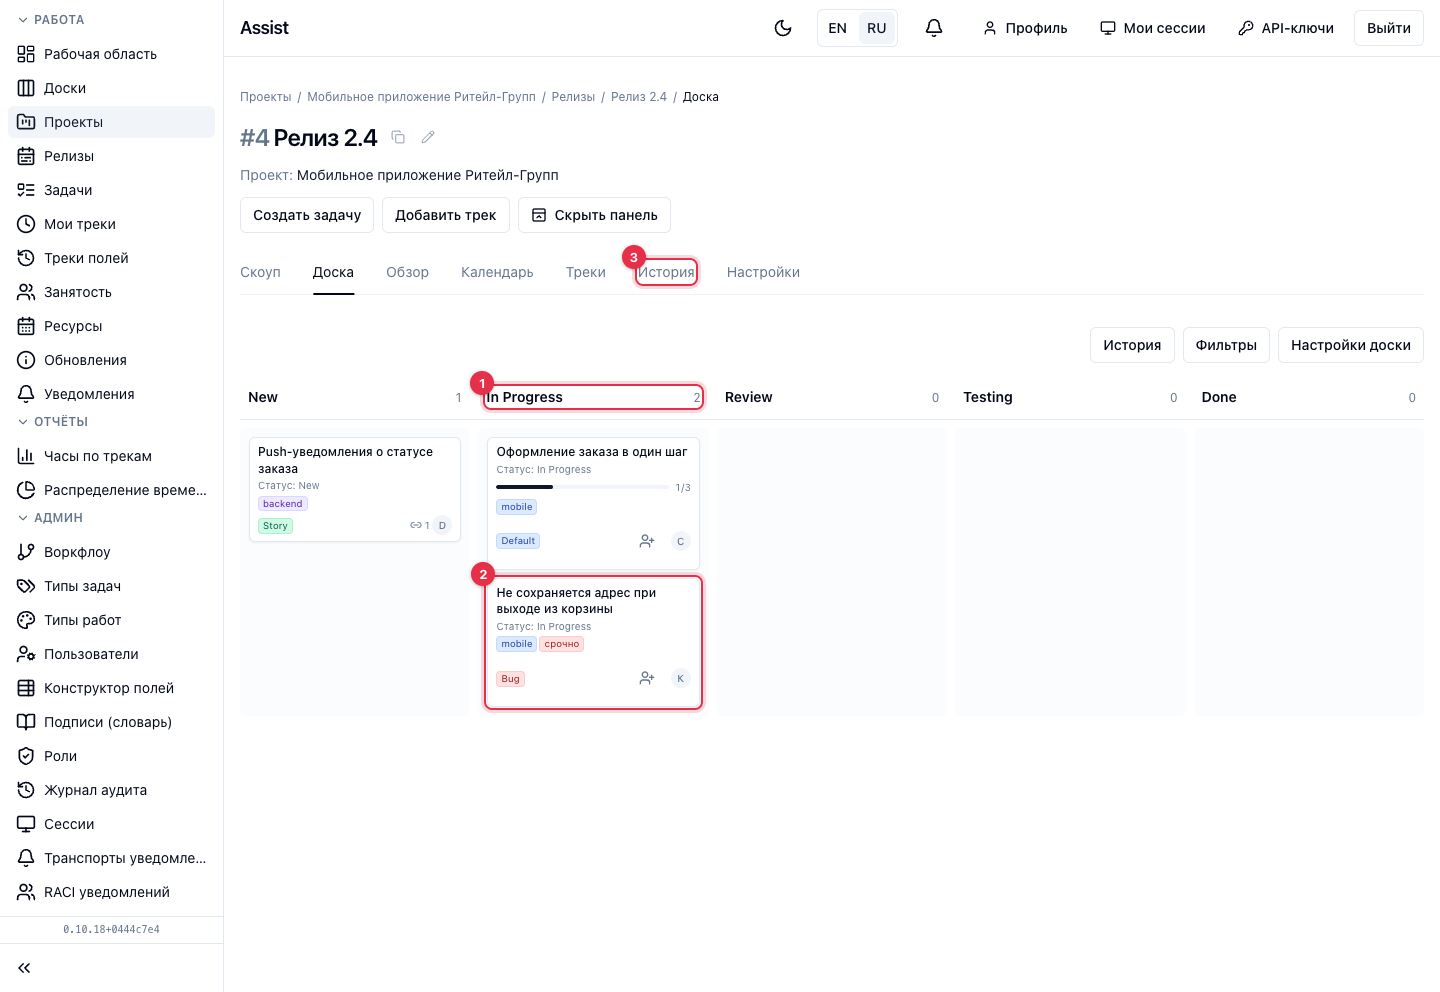Click the Добавить трек button
Image resolution: width=1440 pixels, height=992 pixels.
[x=446, y=215]
